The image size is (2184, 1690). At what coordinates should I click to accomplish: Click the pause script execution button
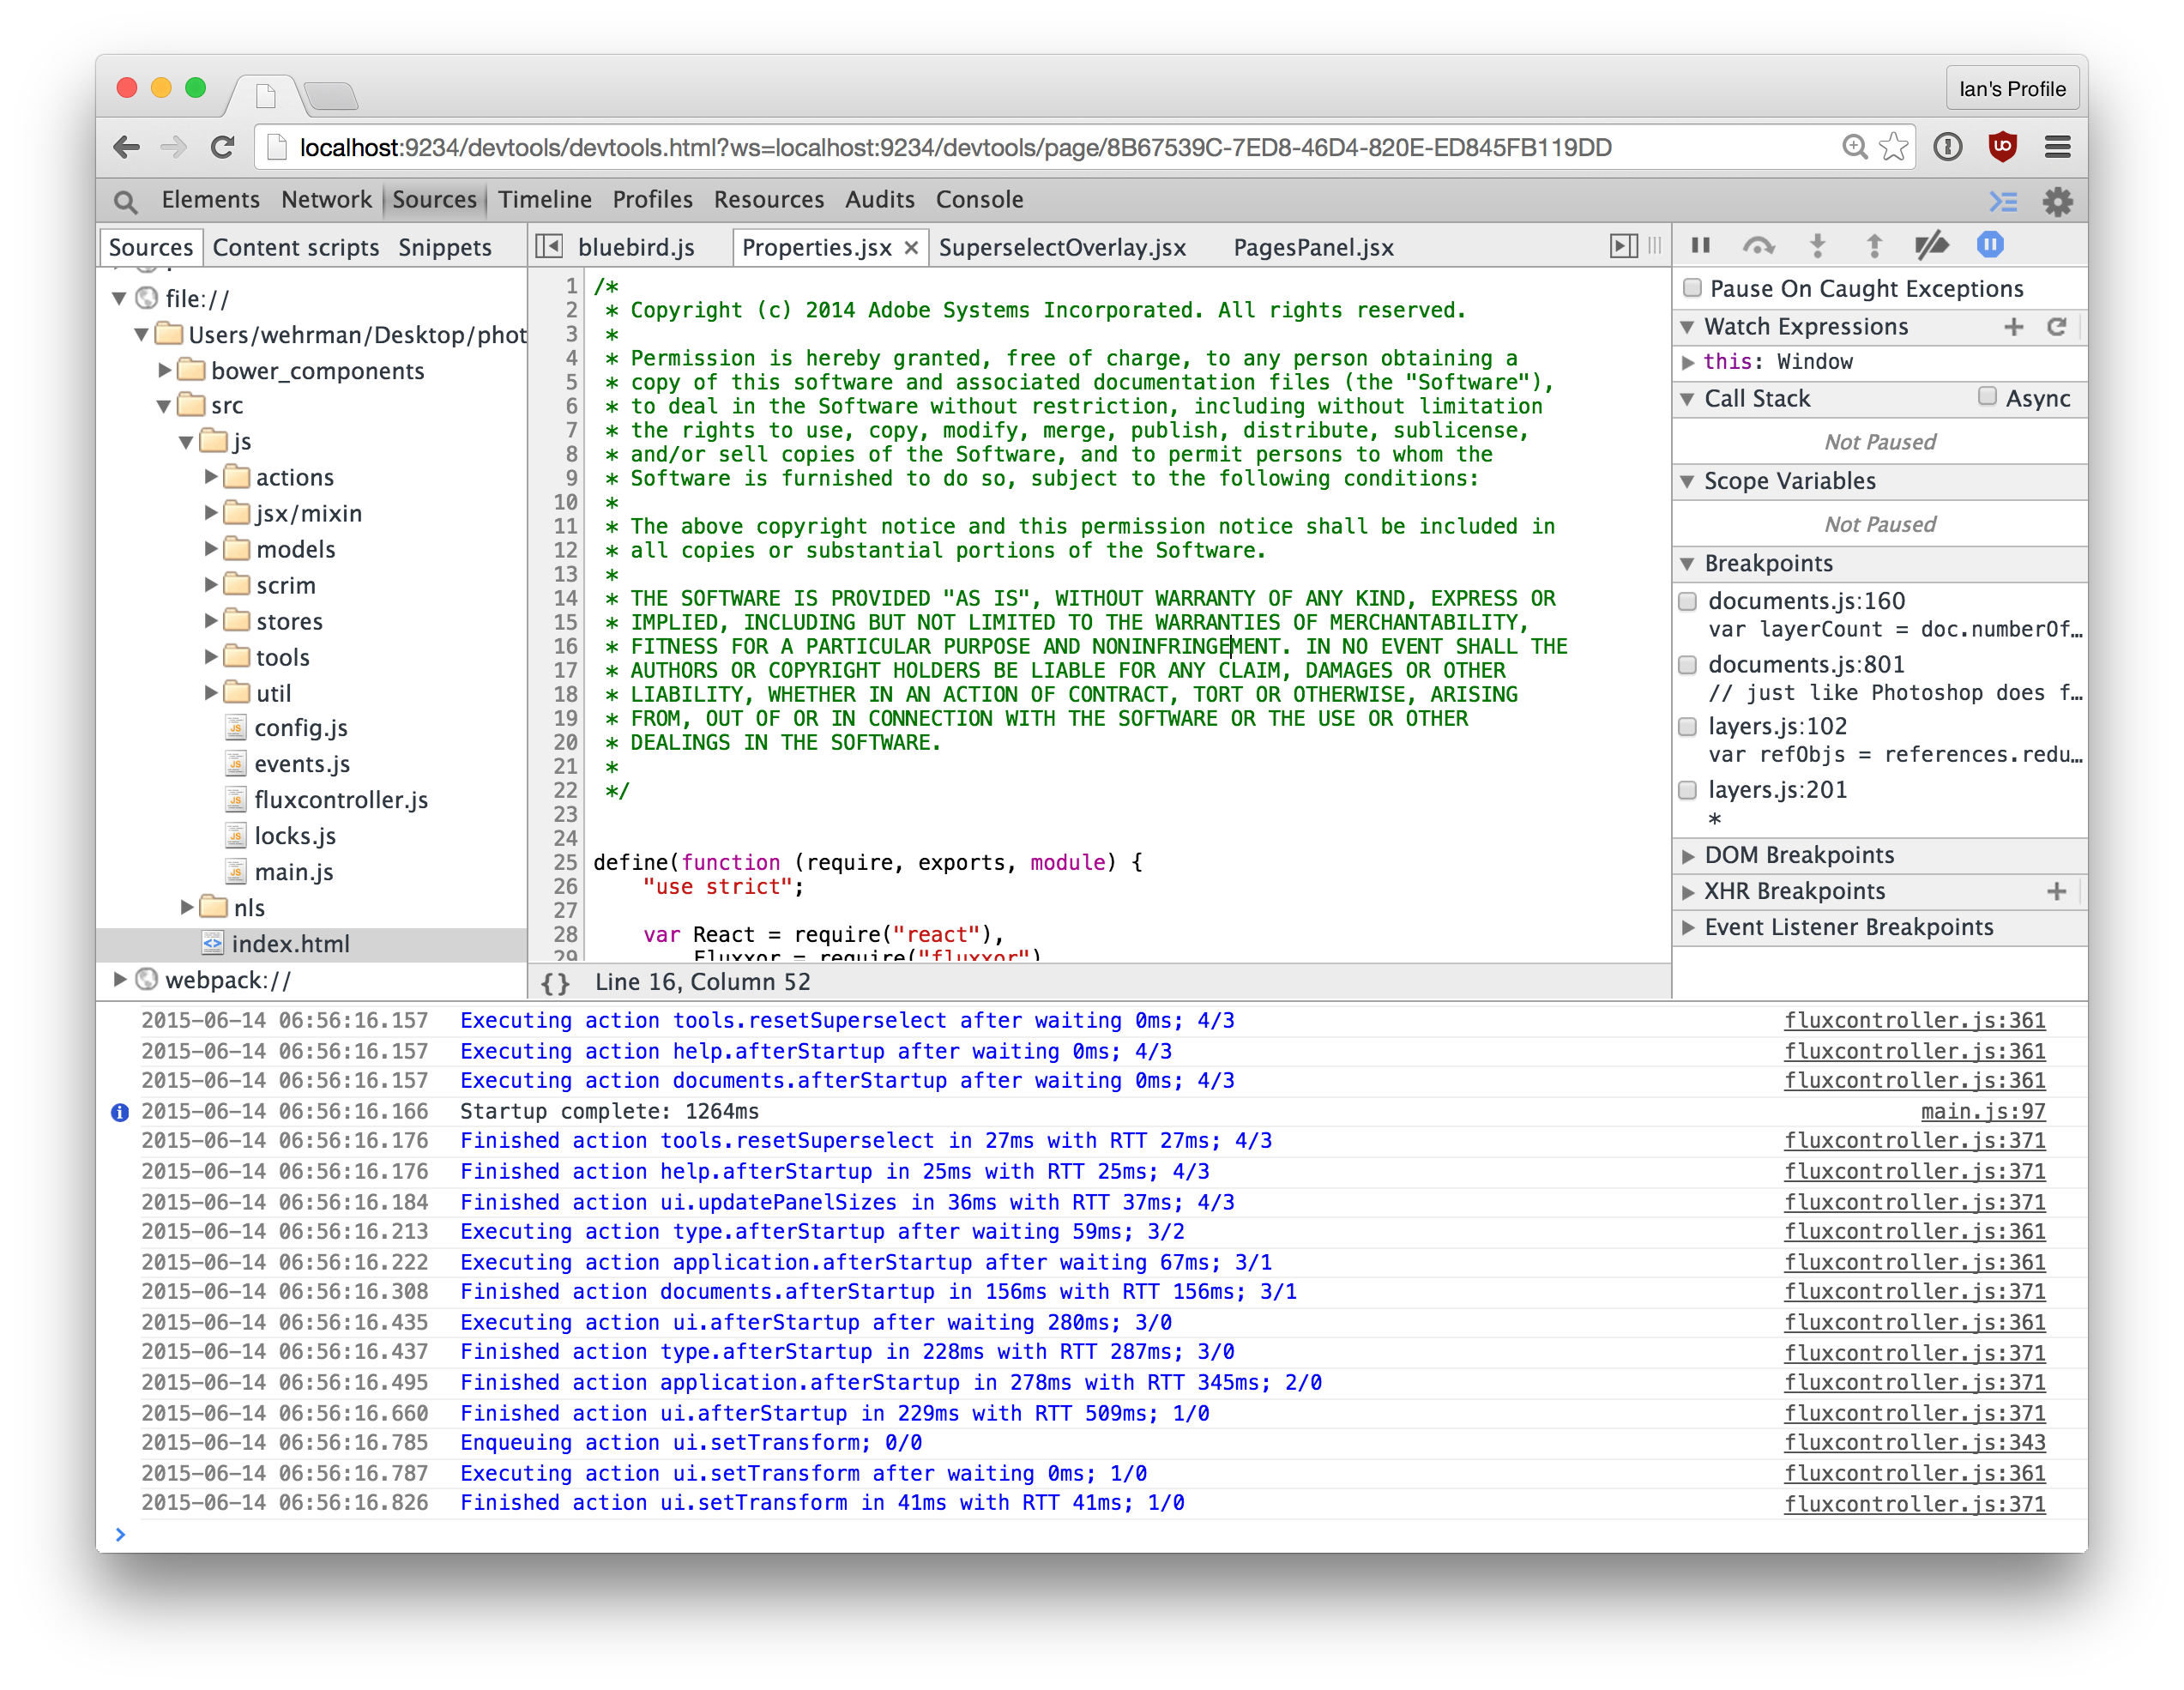pos(1700,245)
